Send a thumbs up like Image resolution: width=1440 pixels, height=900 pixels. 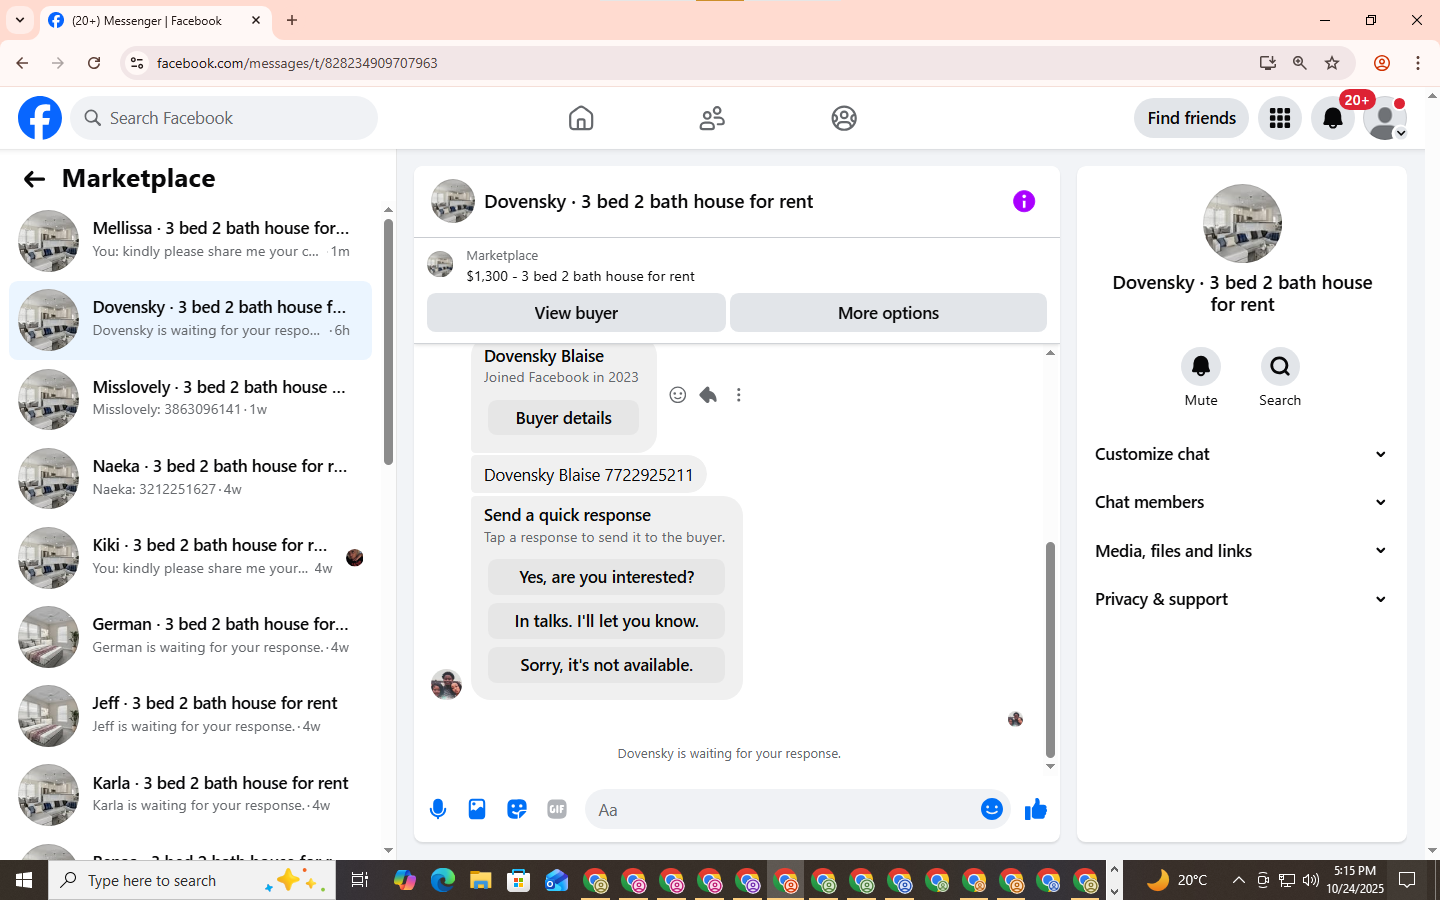[1036, 809]
